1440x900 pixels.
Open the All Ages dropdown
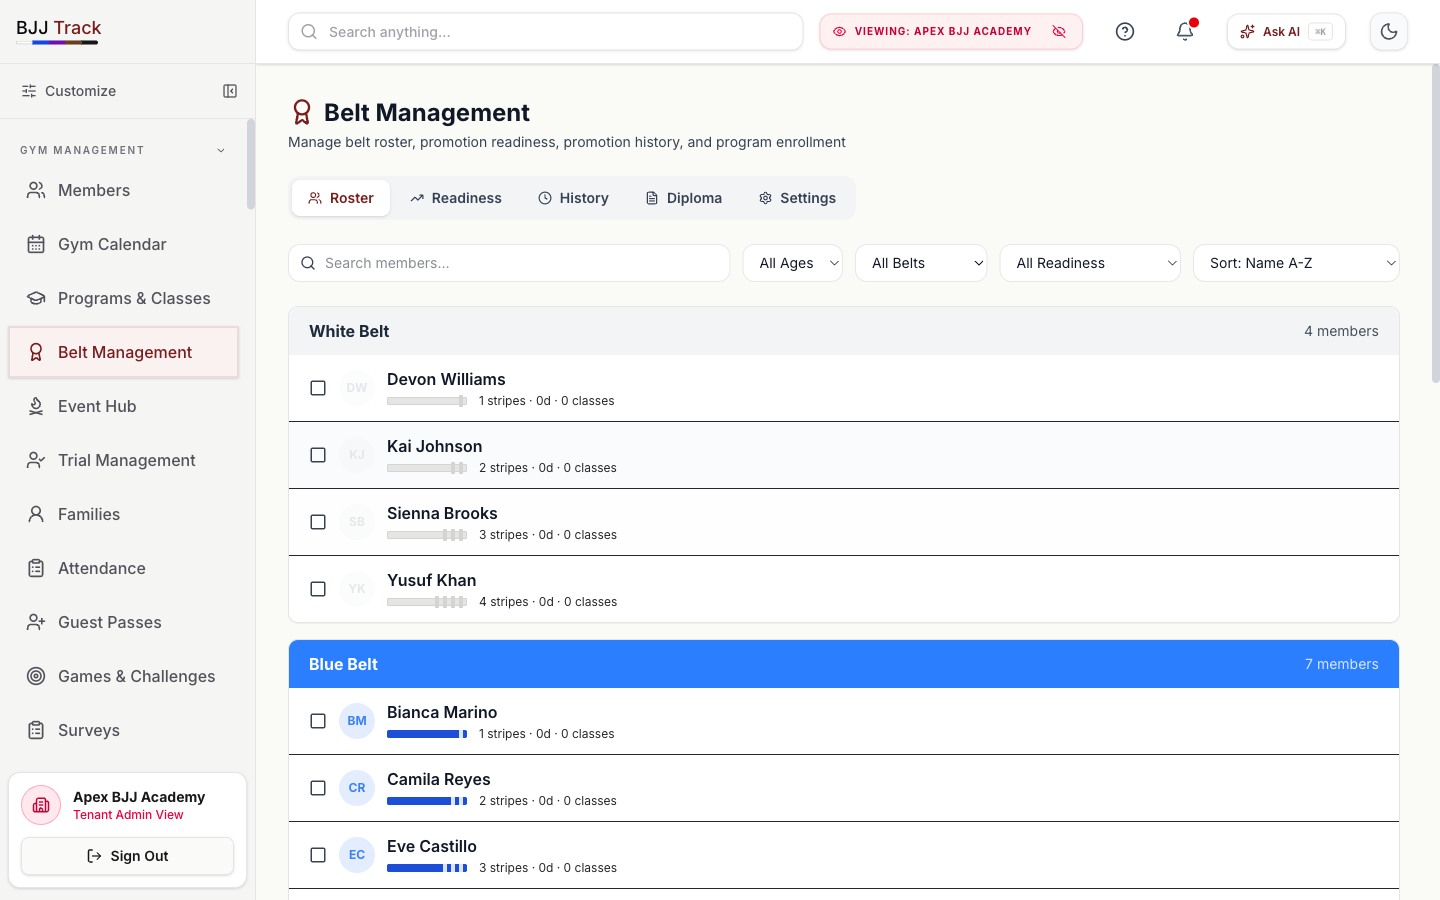[793, 263]
